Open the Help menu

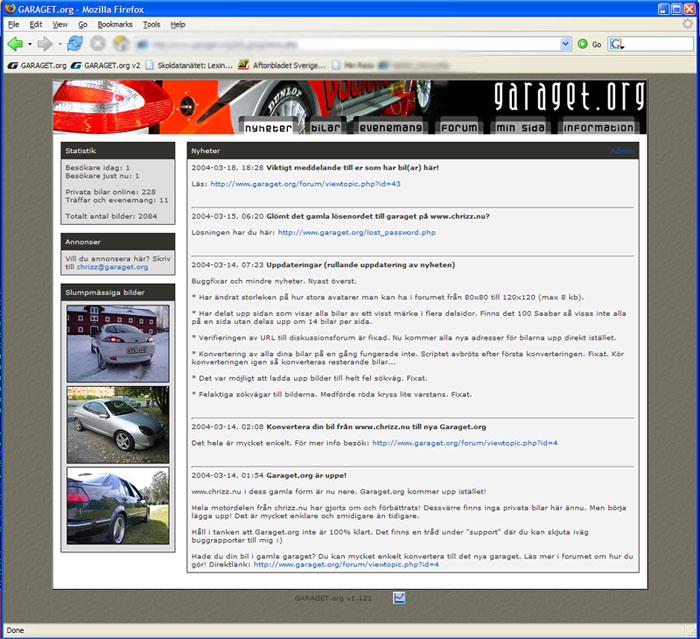coord(178,25)
